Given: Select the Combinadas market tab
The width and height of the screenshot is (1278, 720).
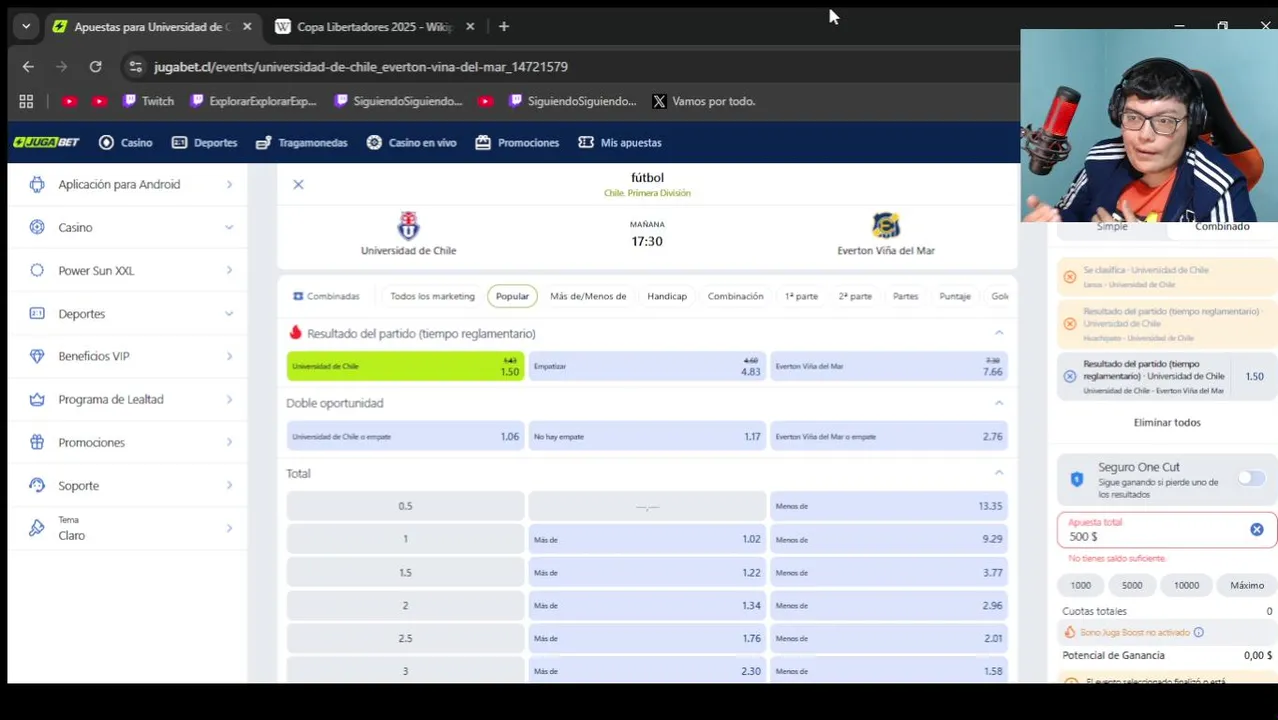Looking at the screenshot, I should (x=326, y=296).
